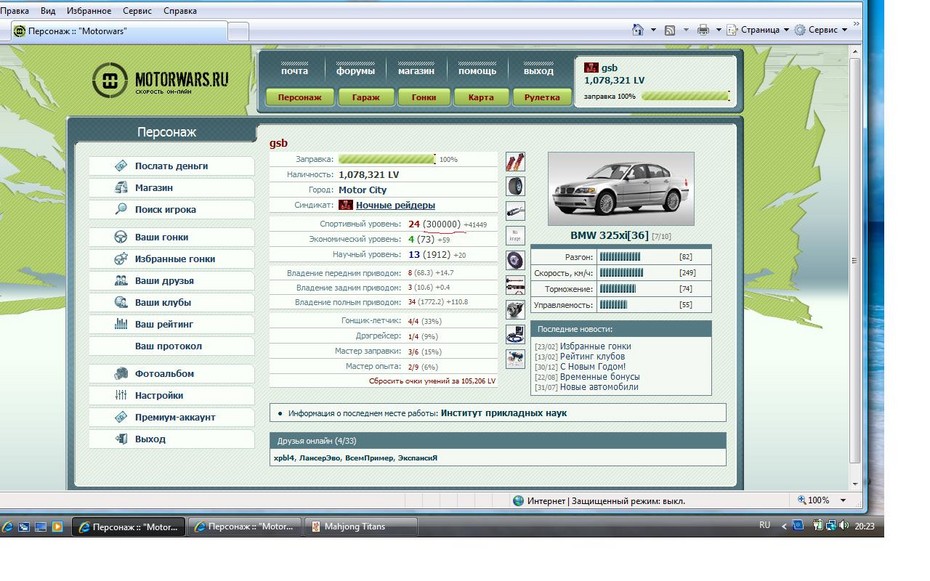Open the Избранное menu

pyautogui.click(x=89, y=11)
